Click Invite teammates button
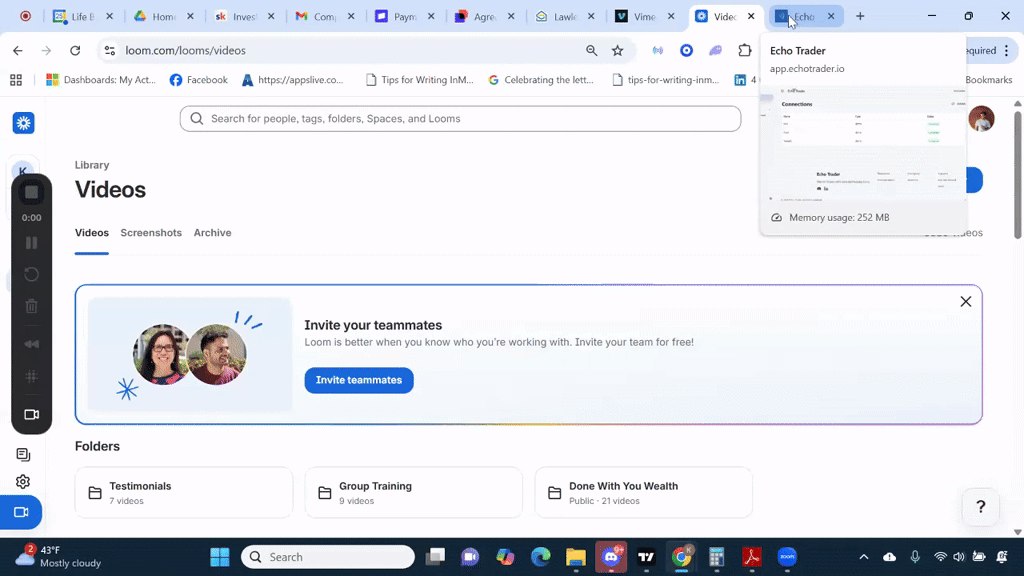 [359, 380]
